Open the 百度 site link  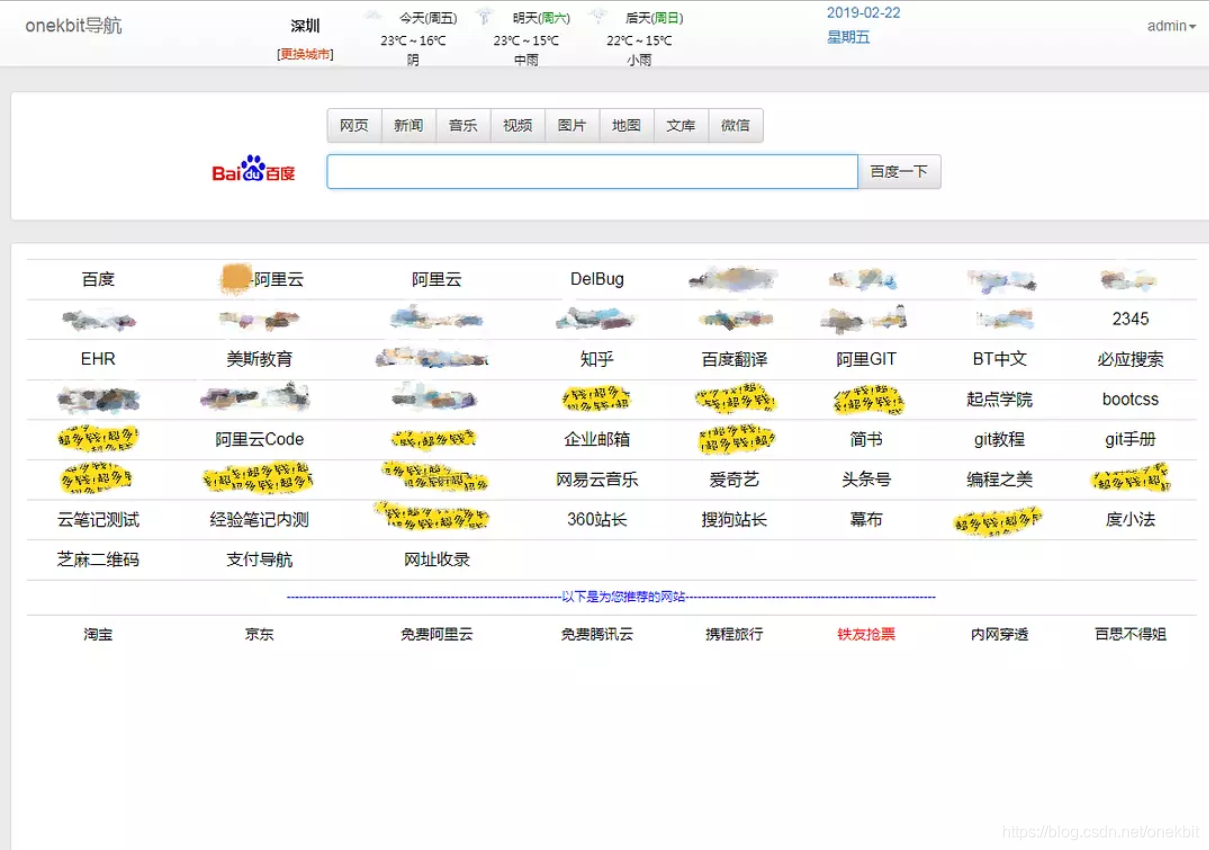point(98,279)
